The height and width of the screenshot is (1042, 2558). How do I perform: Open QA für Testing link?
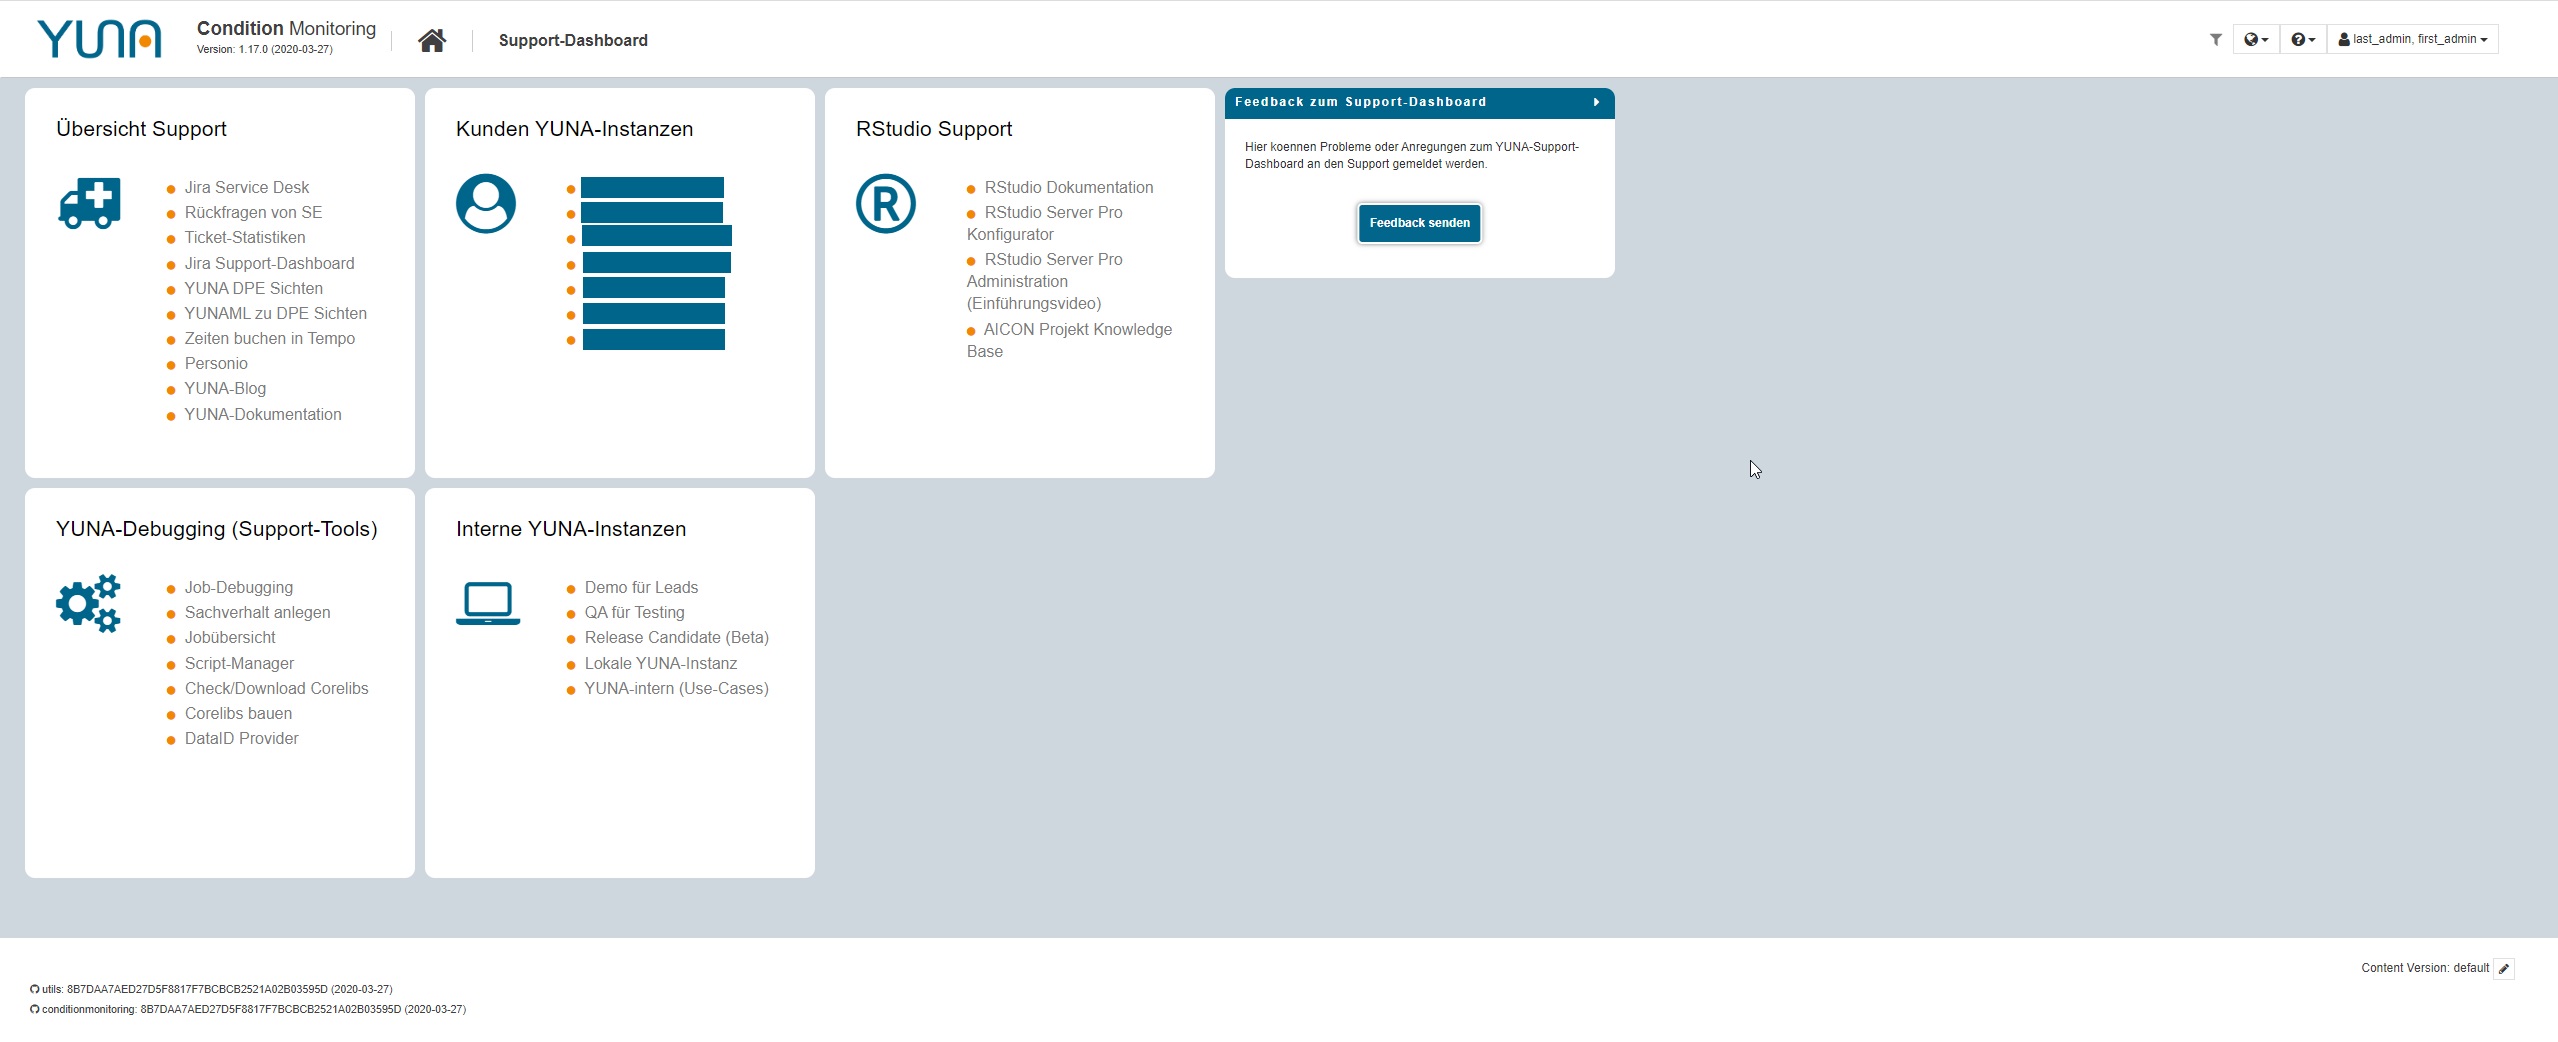tap(634, 612)
